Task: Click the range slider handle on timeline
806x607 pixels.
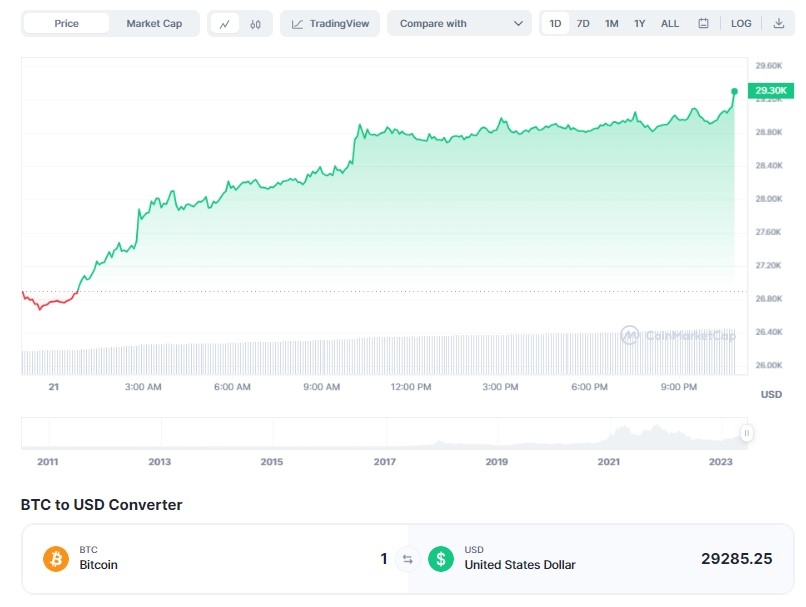Action: tap(746, 433)
